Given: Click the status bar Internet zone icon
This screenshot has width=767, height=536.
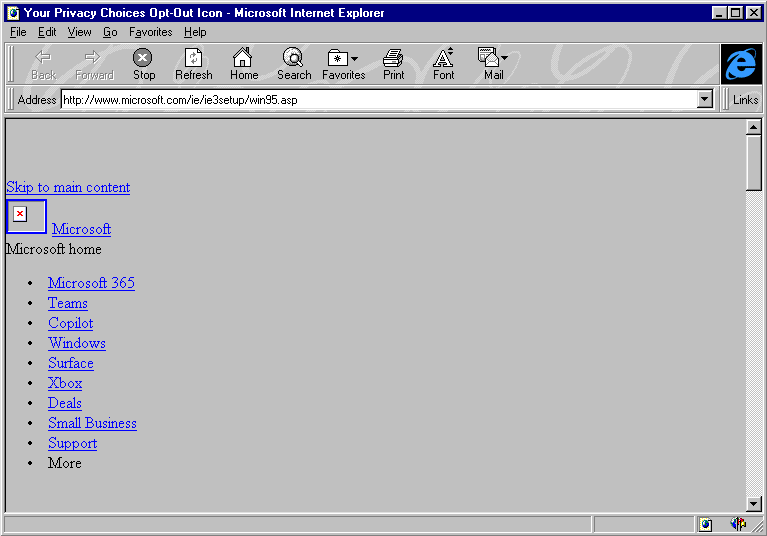Looking at the screenshot, I should coord(738,524).
